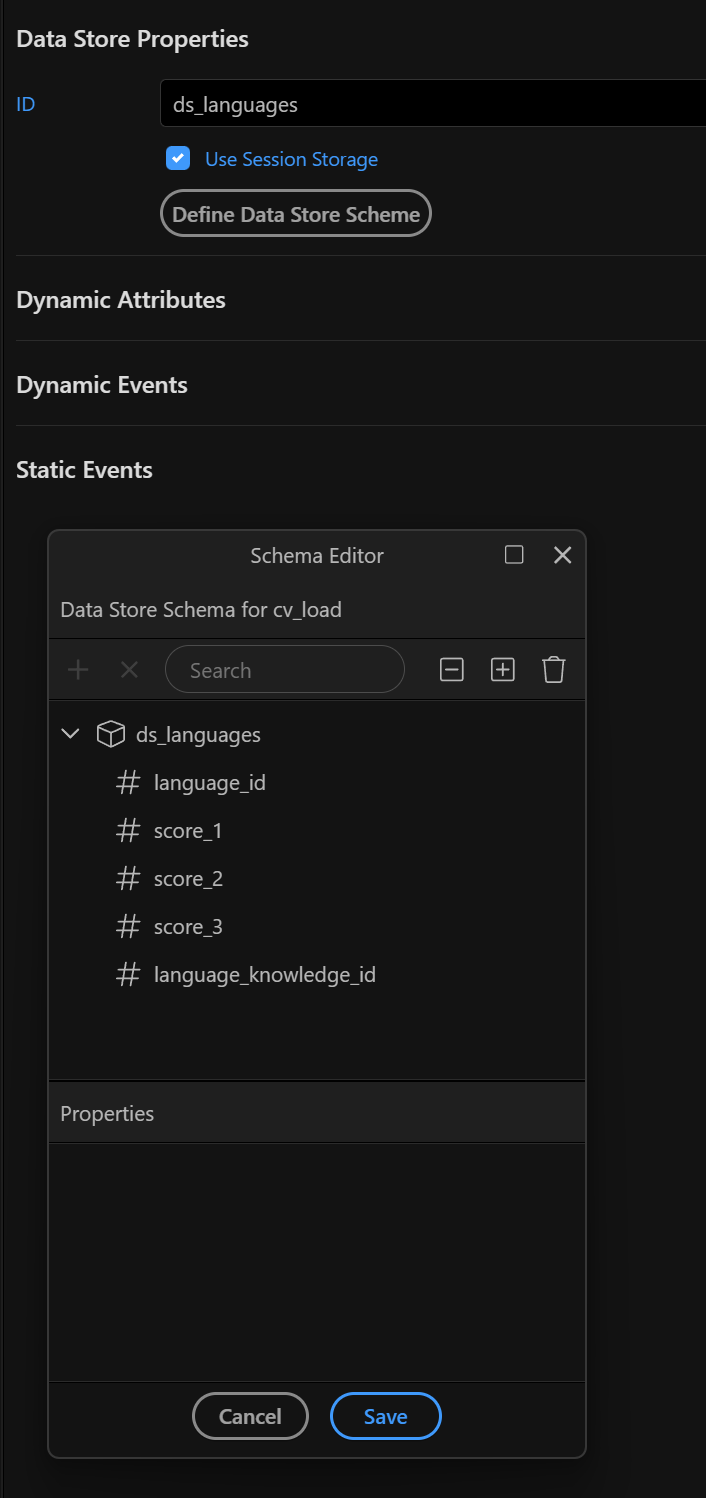
Task: Click the Define Data Store Scheme button
Action: click(x=296, y=213)
